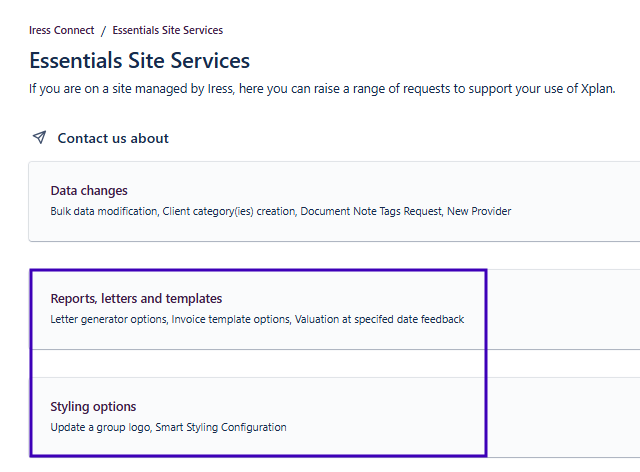Click Client category(ies) creation text

point(228,211)
